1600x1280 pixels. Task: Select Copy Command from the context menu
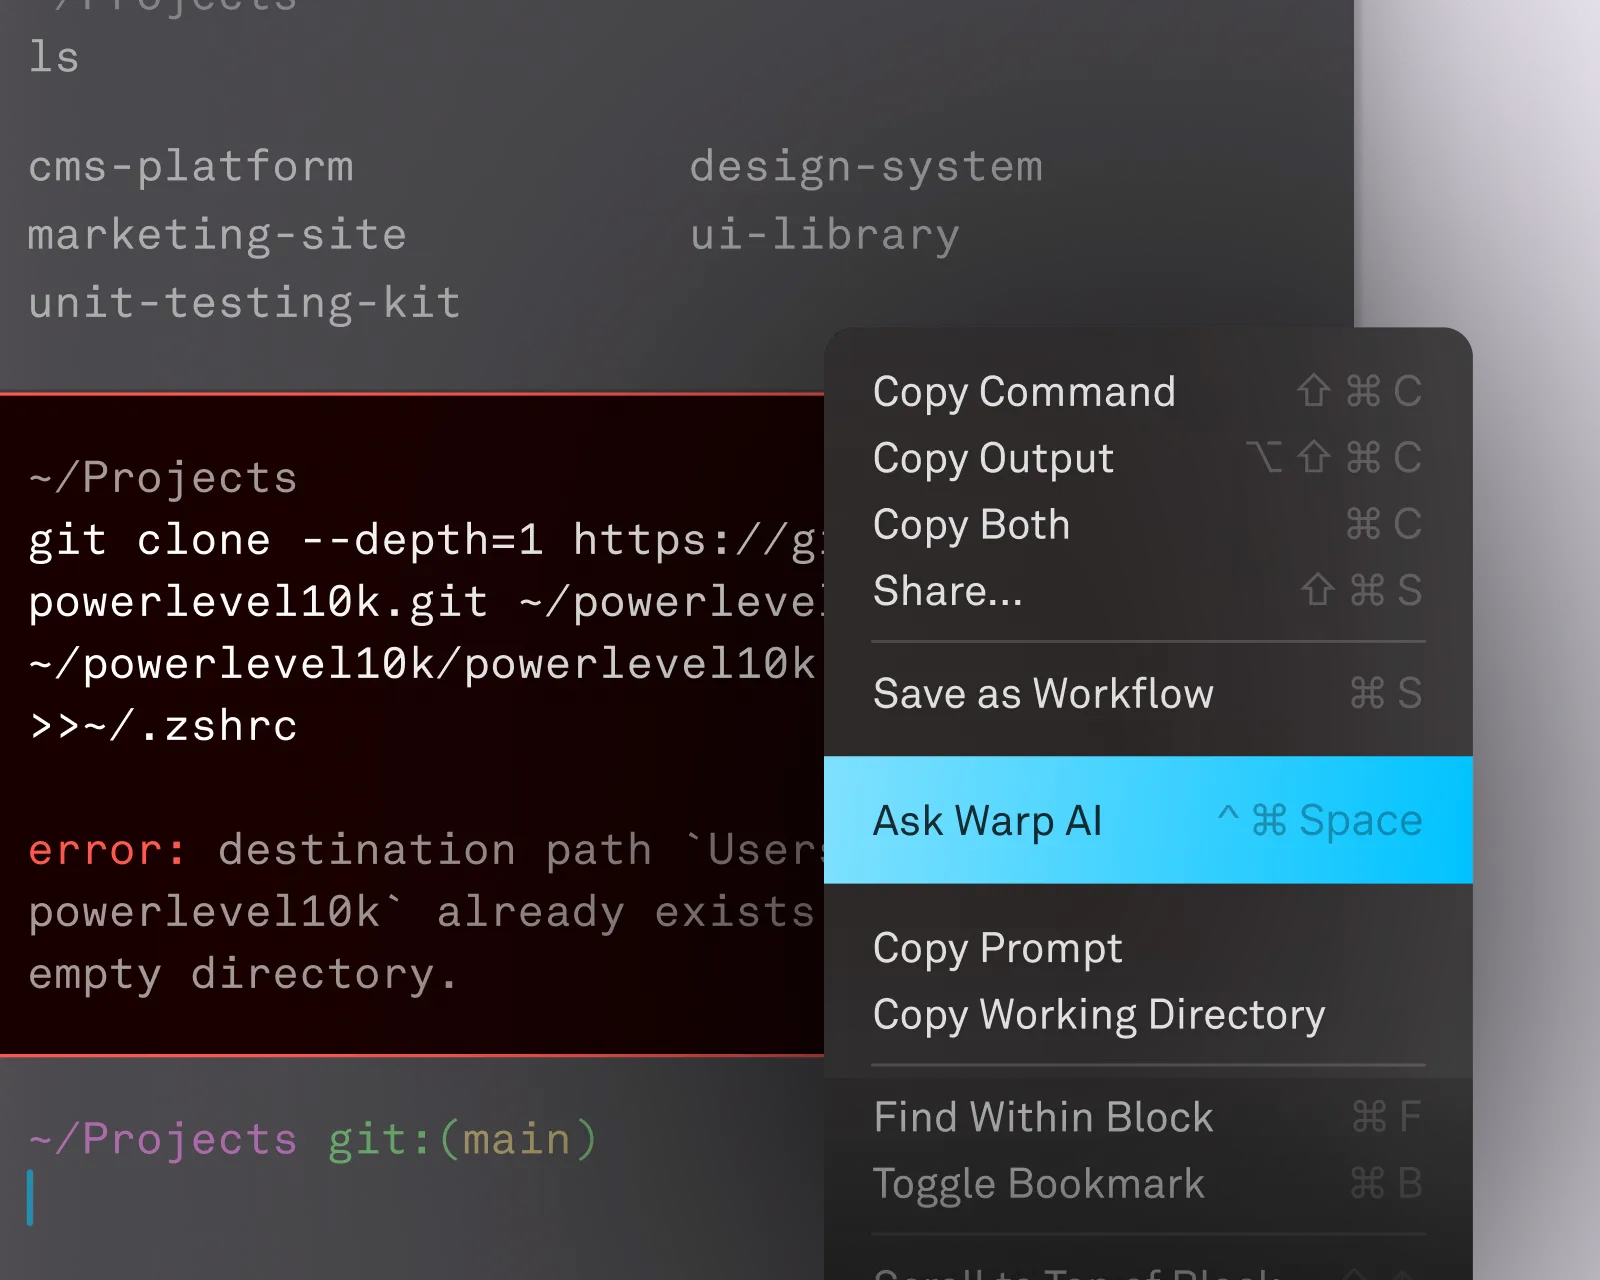(x=1023, y=392)
